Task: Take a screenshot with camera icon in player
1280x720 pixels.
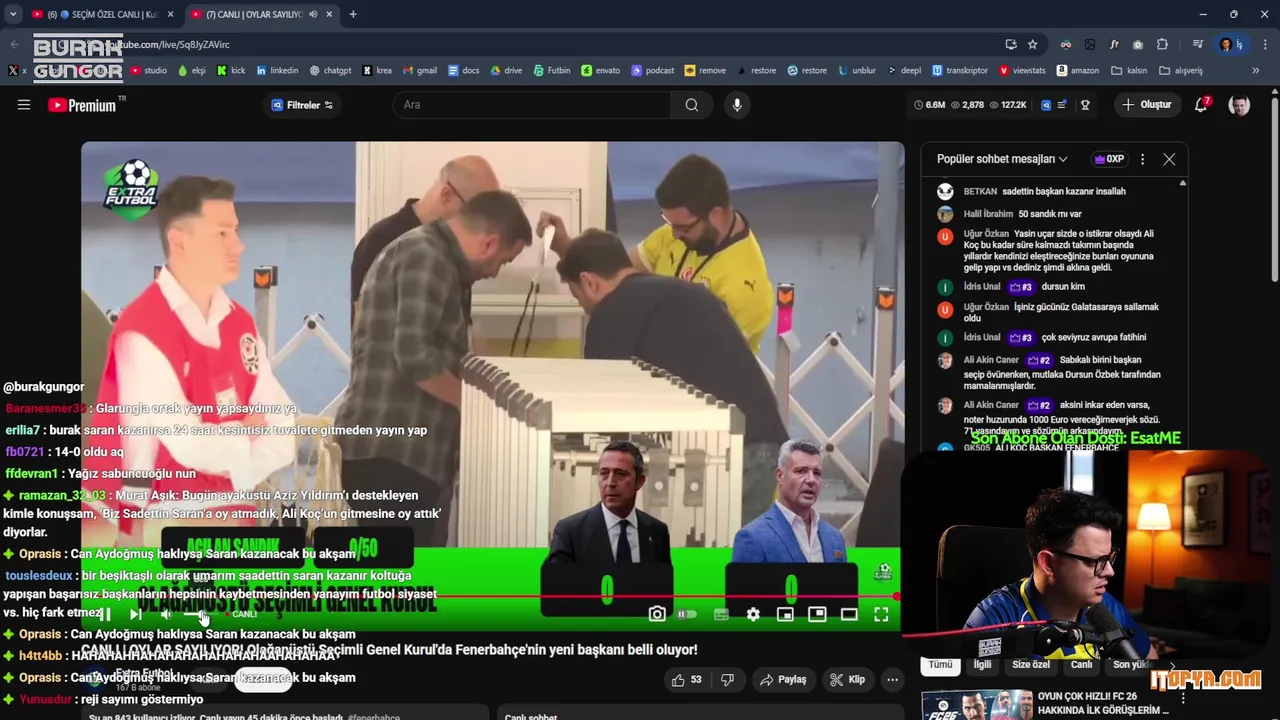Action: click(657, 614)
